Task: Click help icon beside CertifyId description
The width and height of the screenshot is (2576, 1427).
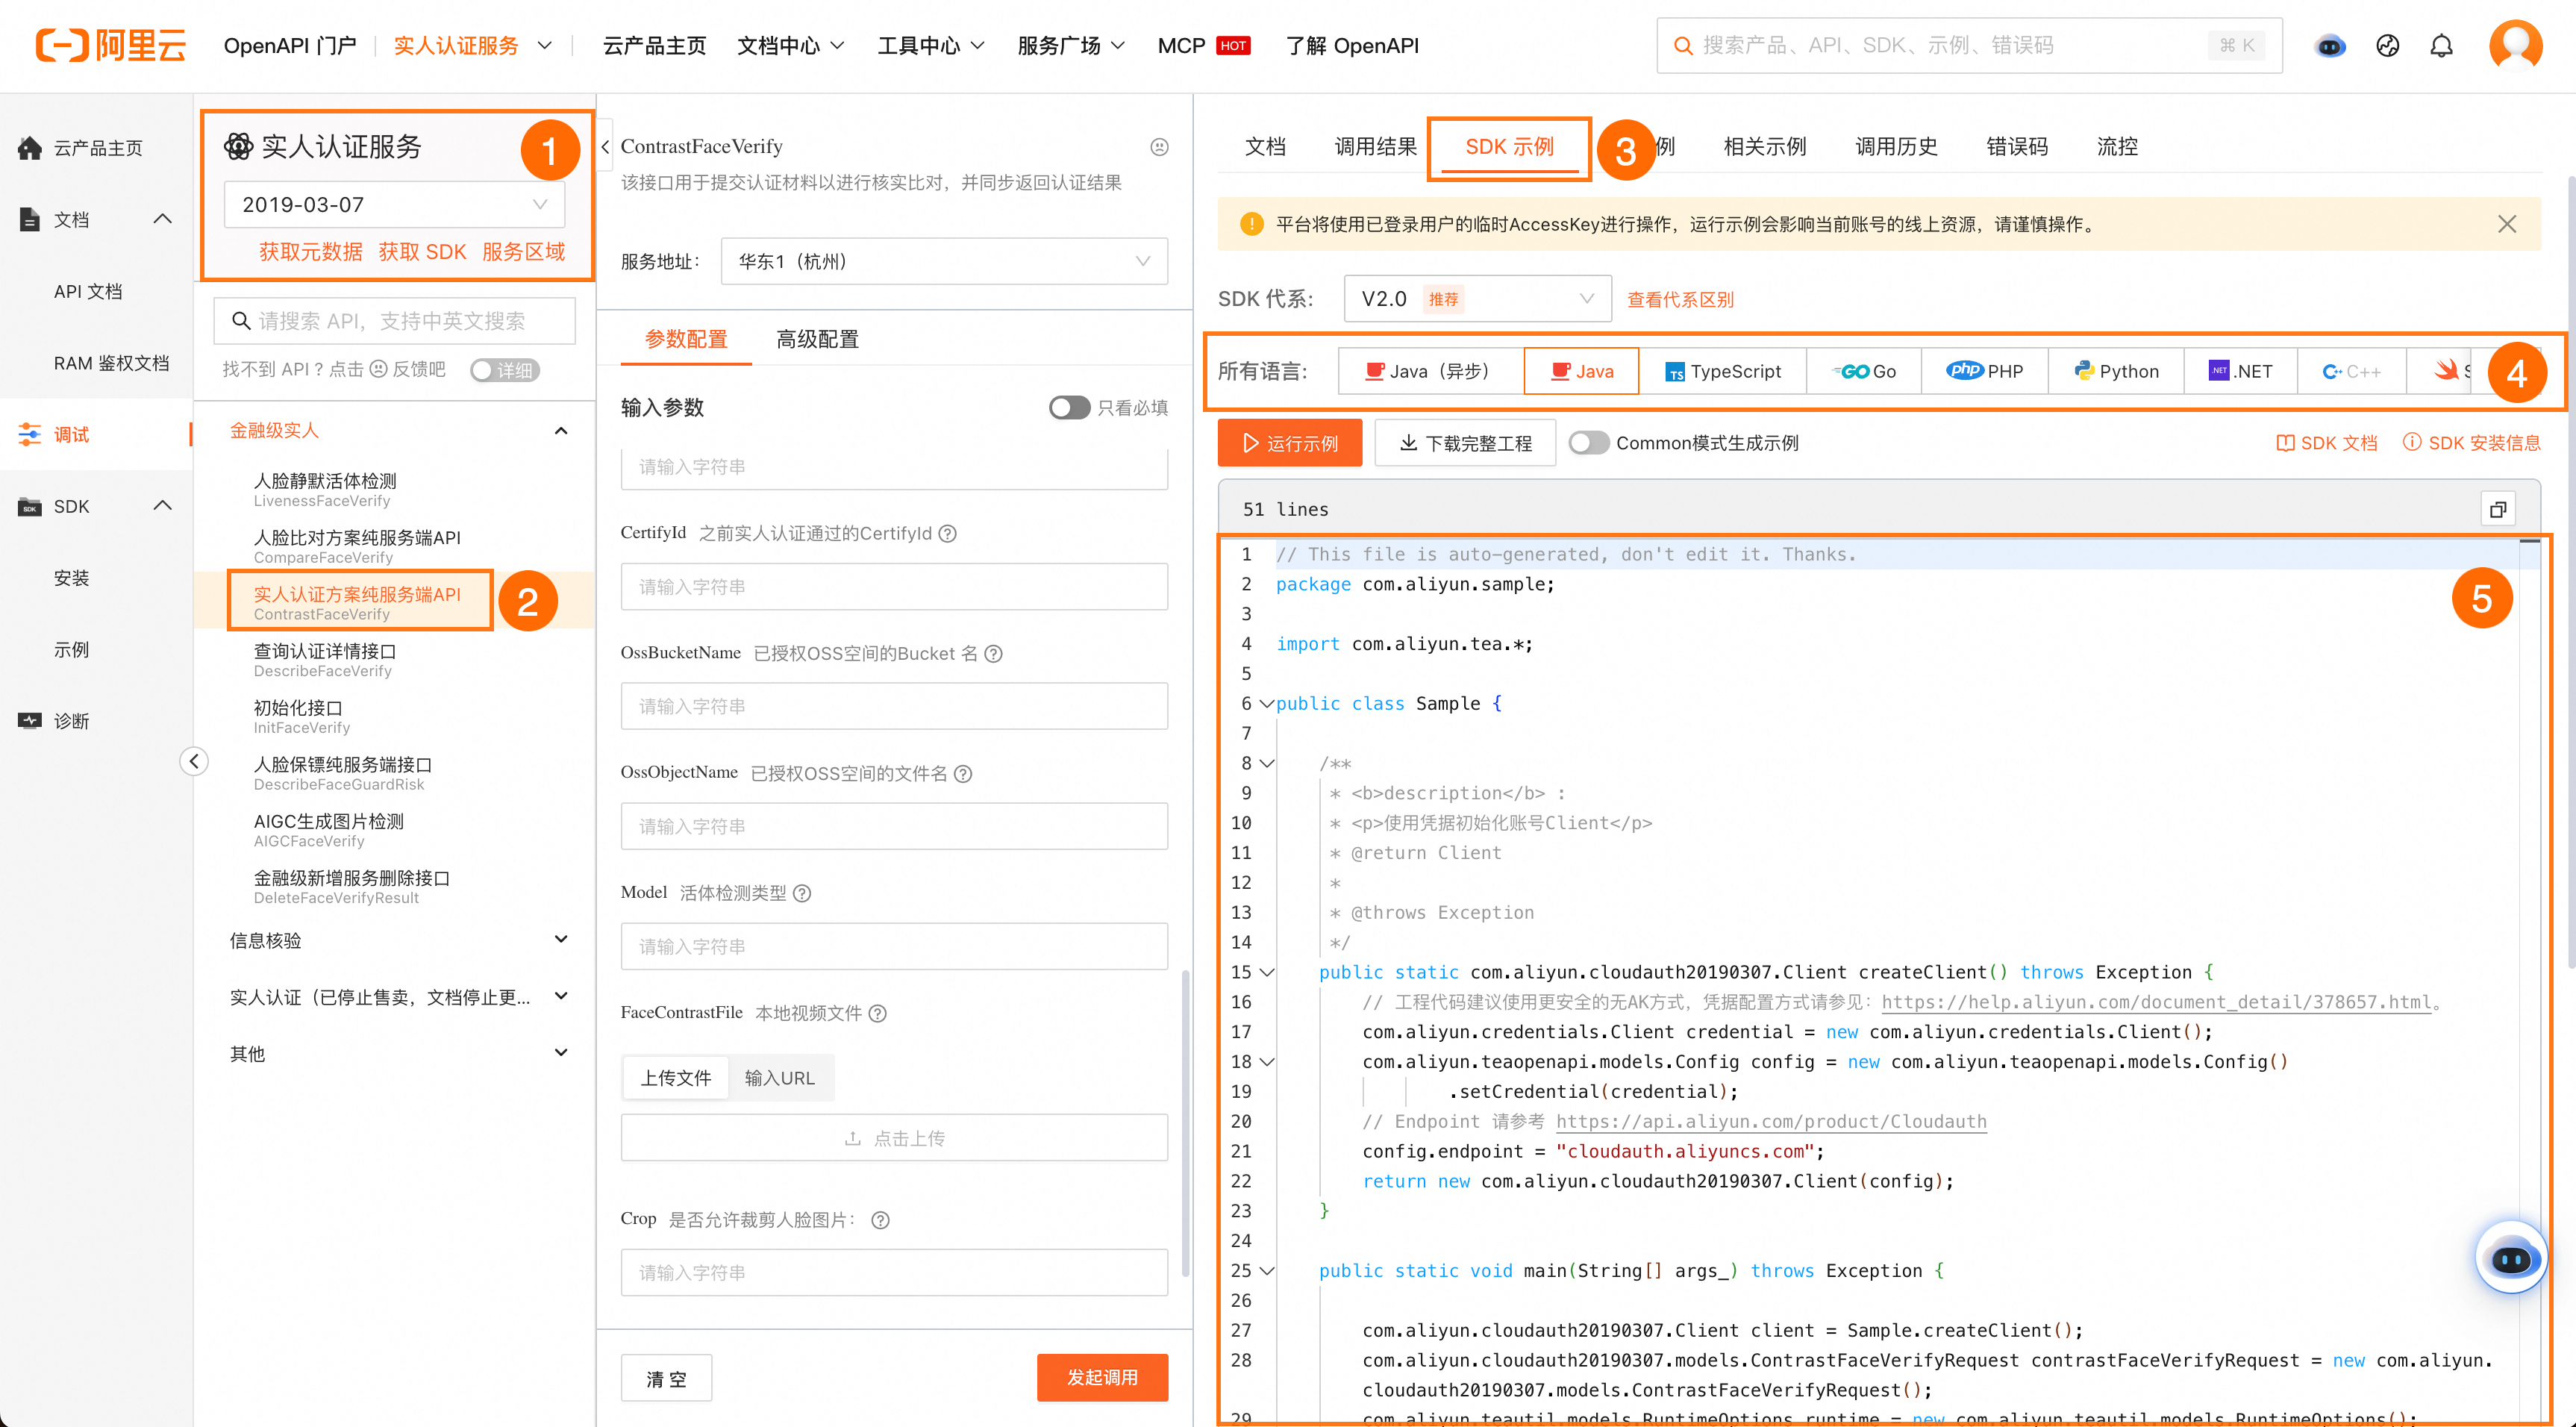Action: (x=948, y=534)
